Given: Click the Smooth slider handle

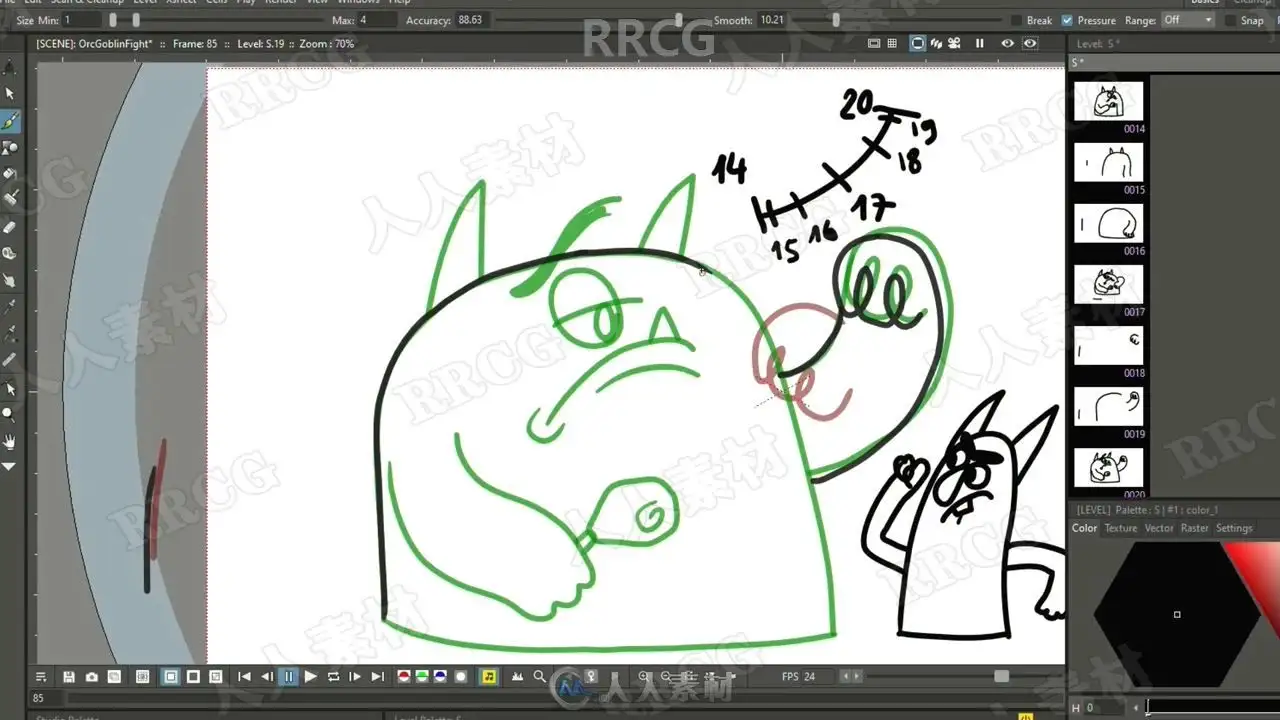Looking at the screenshot, I should [836, 20].
